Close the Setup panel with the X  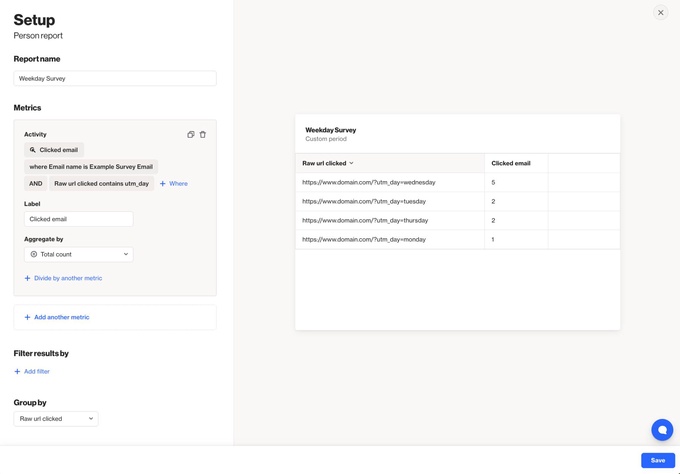click(660, 13)
